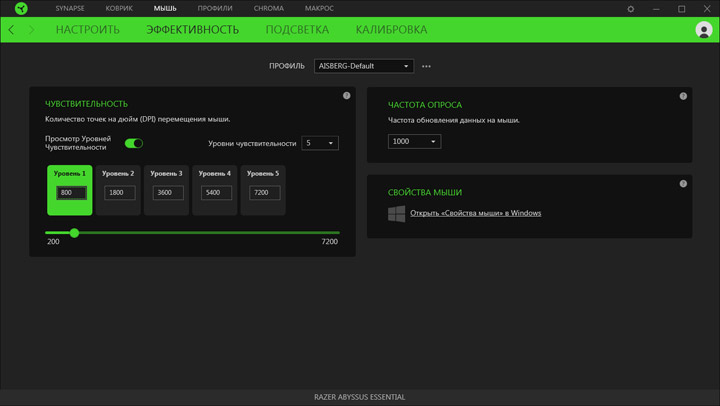
Task: Click the Уровень 5 DPI field 7200
Action: [264, 192]
